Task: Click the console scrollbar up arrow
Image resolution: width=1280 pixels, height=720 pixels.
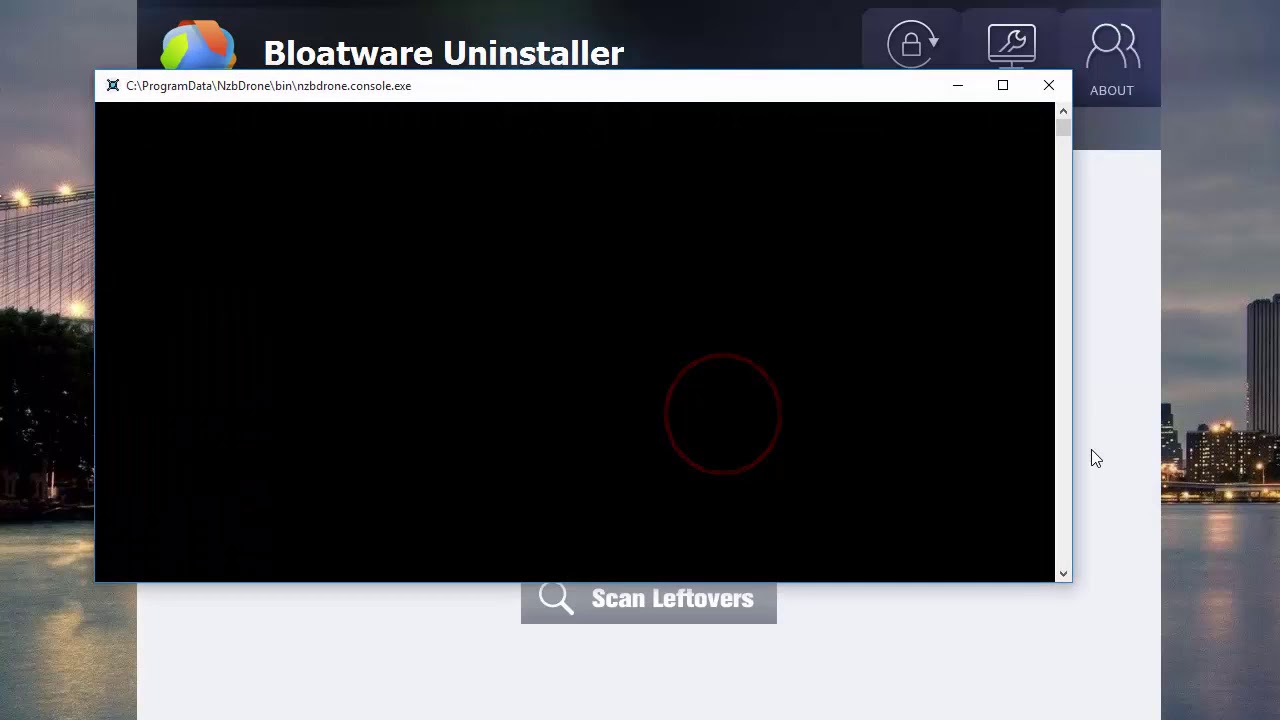Action: coord(1063,111)
